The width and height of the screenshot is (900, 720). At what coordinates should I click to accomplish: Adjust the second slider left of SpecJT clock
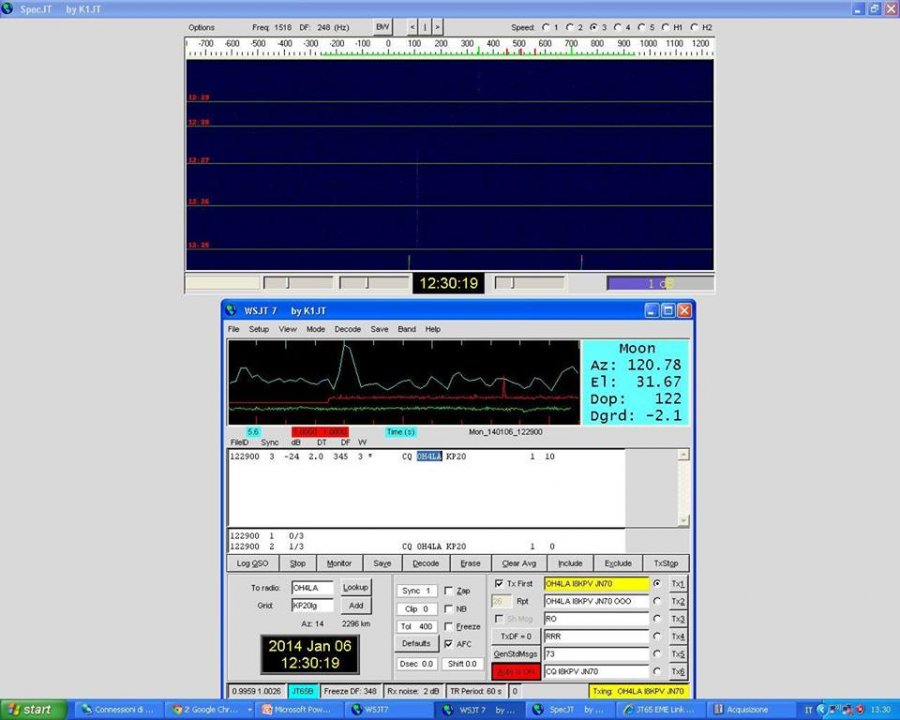[374, 283]
